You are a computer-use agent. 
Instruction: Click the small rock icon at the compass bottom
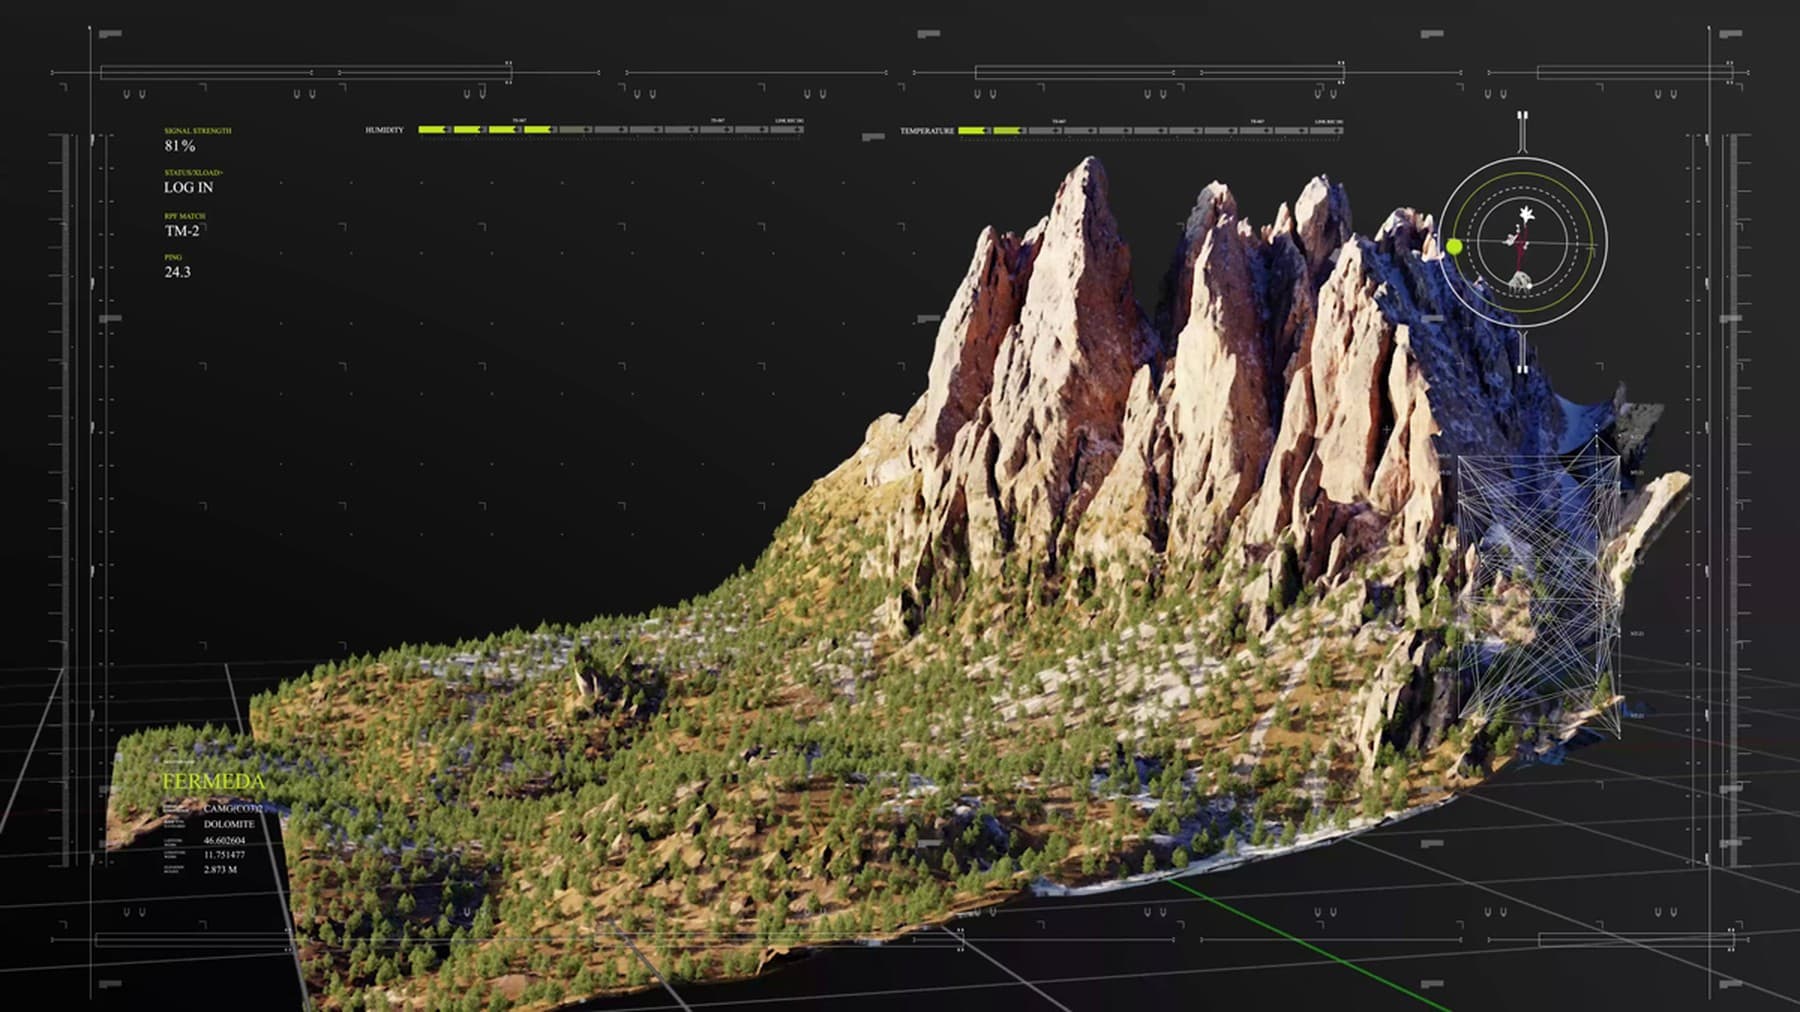1521,282
